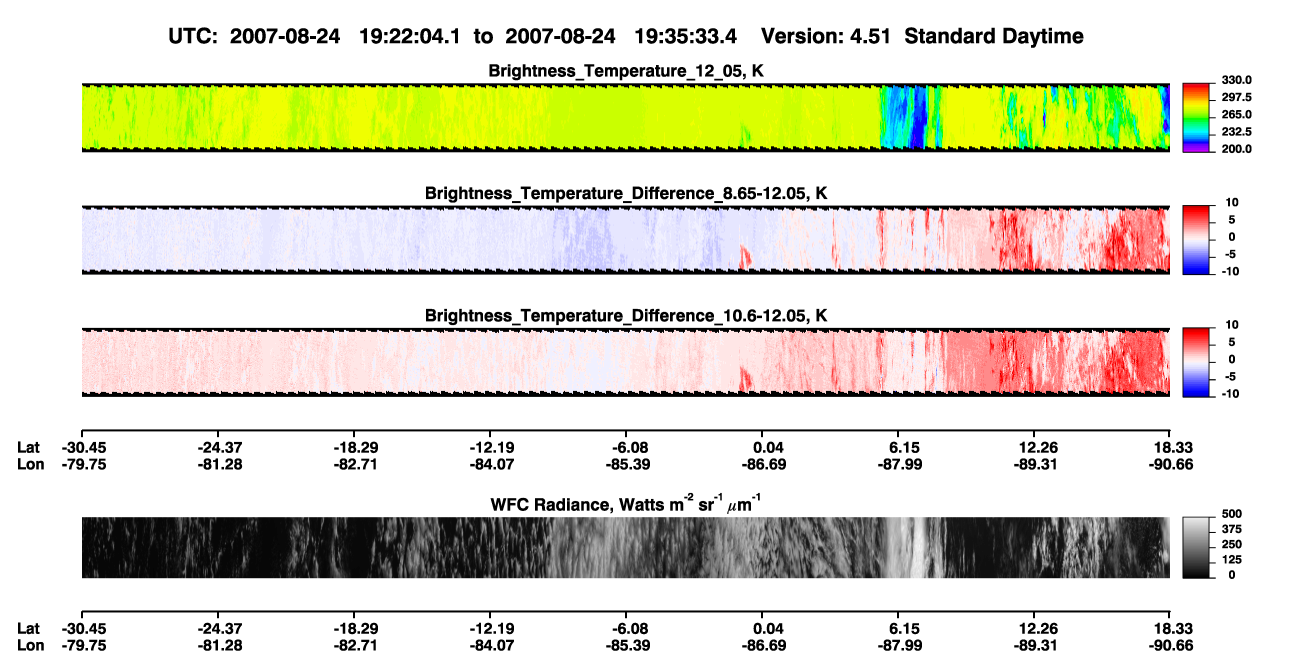Click longitude -82.71 under the WFC Radiance panel
The height and width of the screenshot is (667, 1300).
pyautogui.click(x=356, y=646)
